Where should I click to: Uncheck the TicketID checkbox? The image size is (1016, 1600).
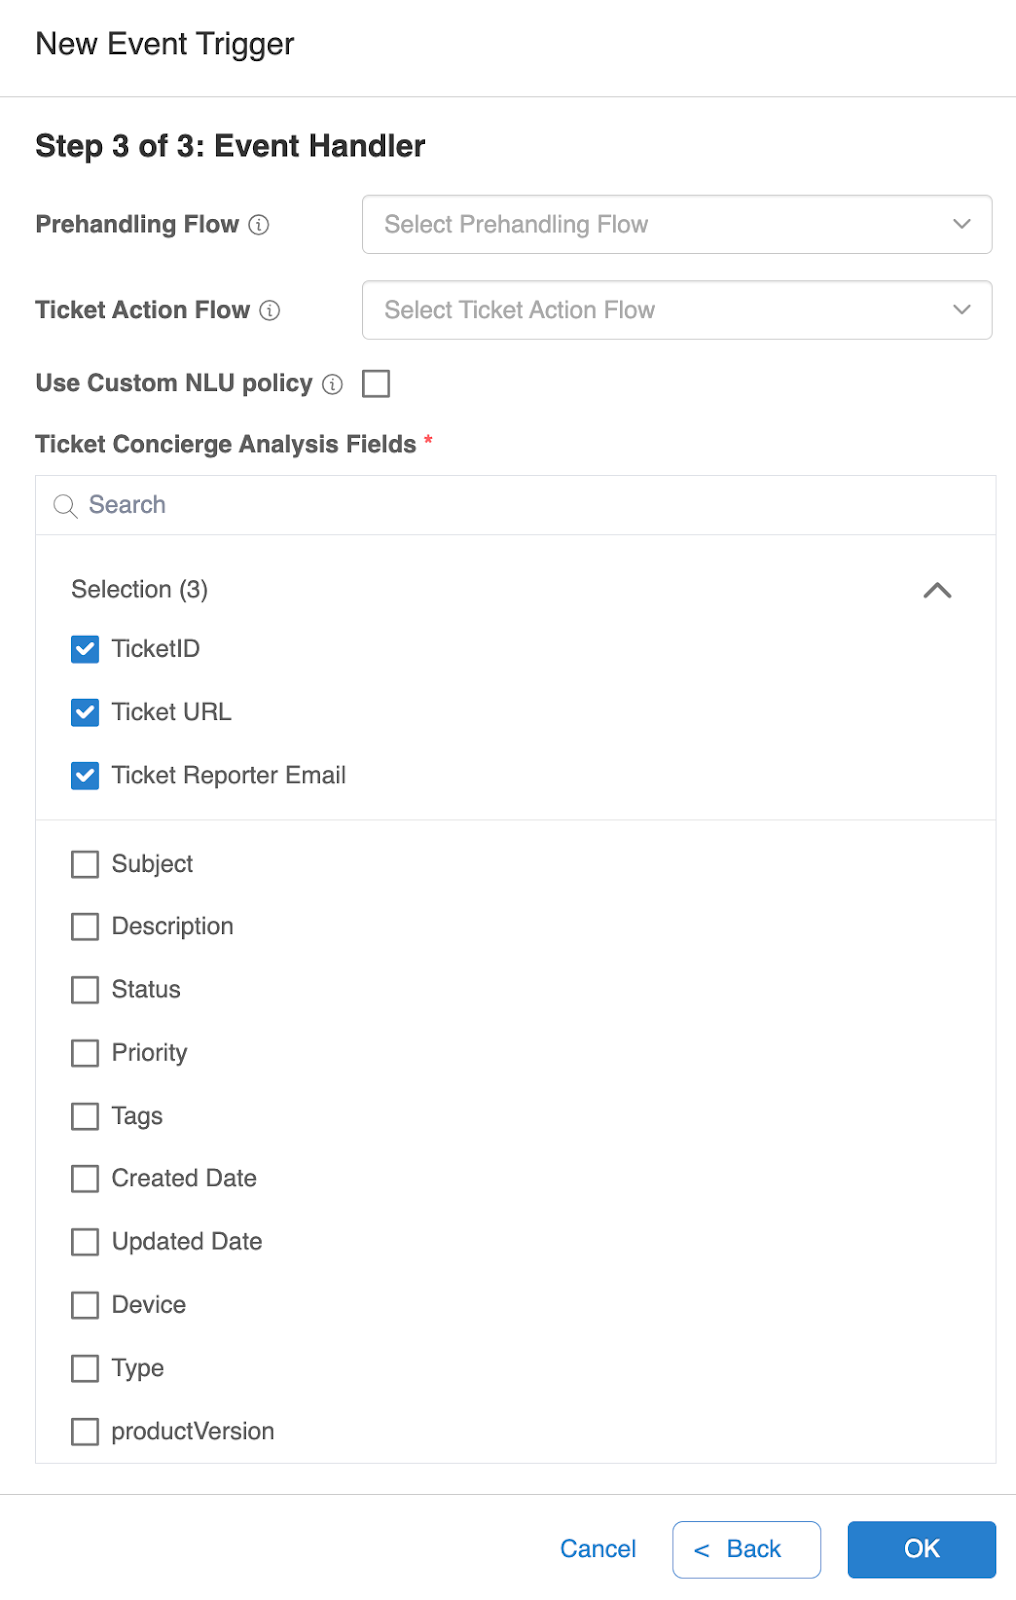pos(85,649)
